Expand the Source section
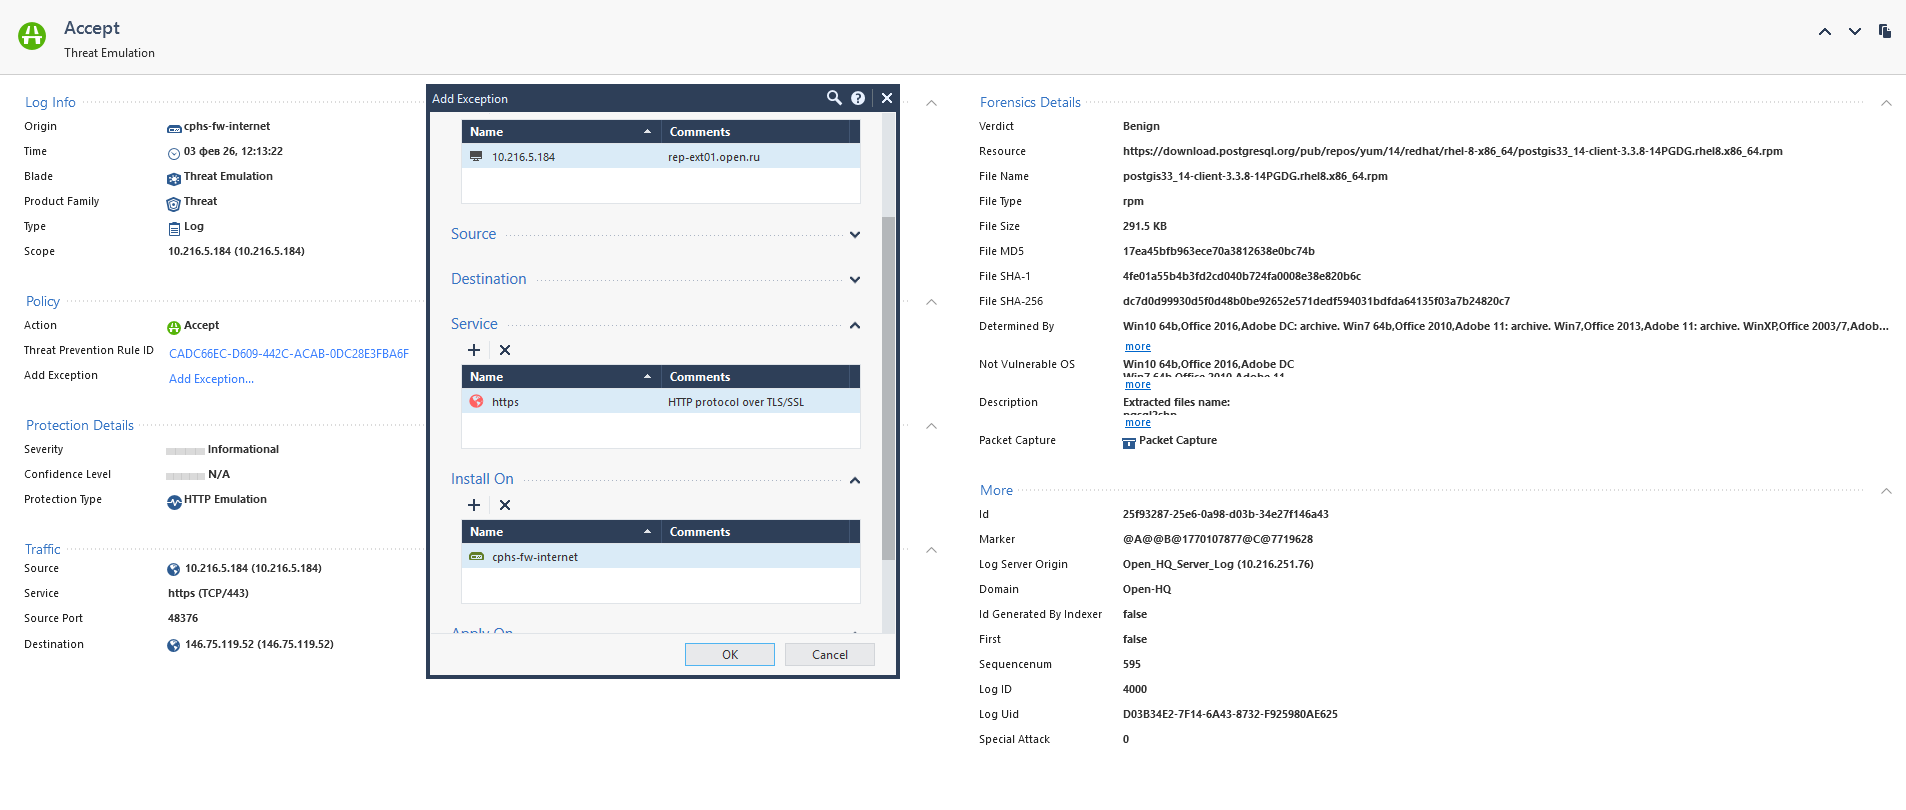1906x810 pixels. click(855, 235)
